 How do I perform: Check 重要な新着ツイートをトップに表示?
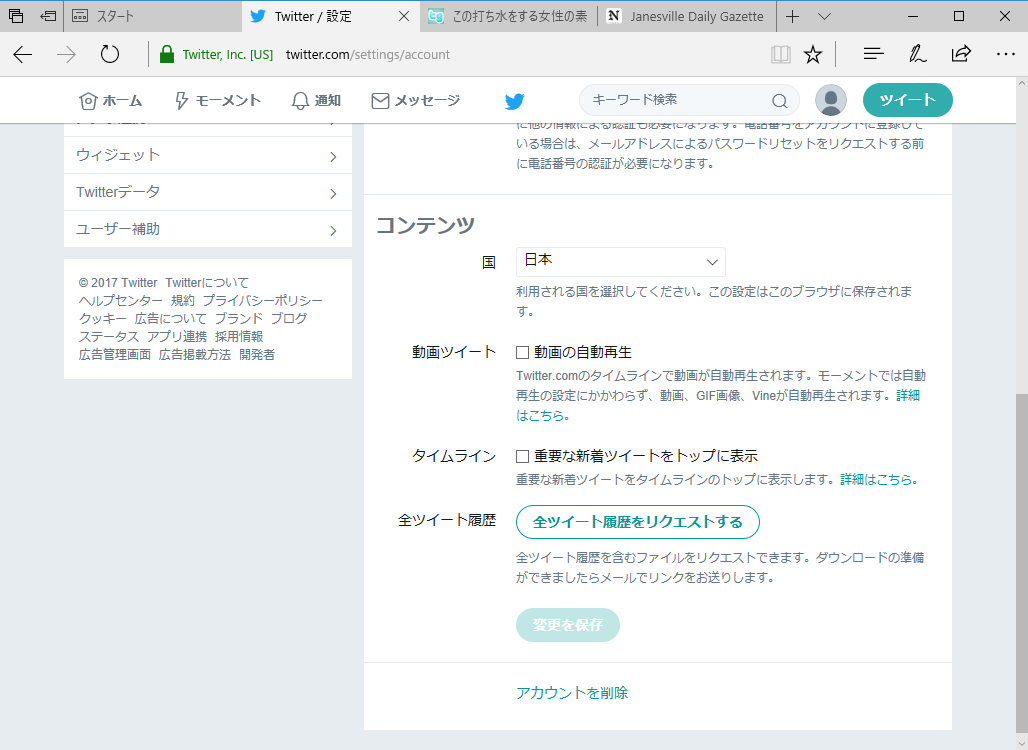(520, 455)
